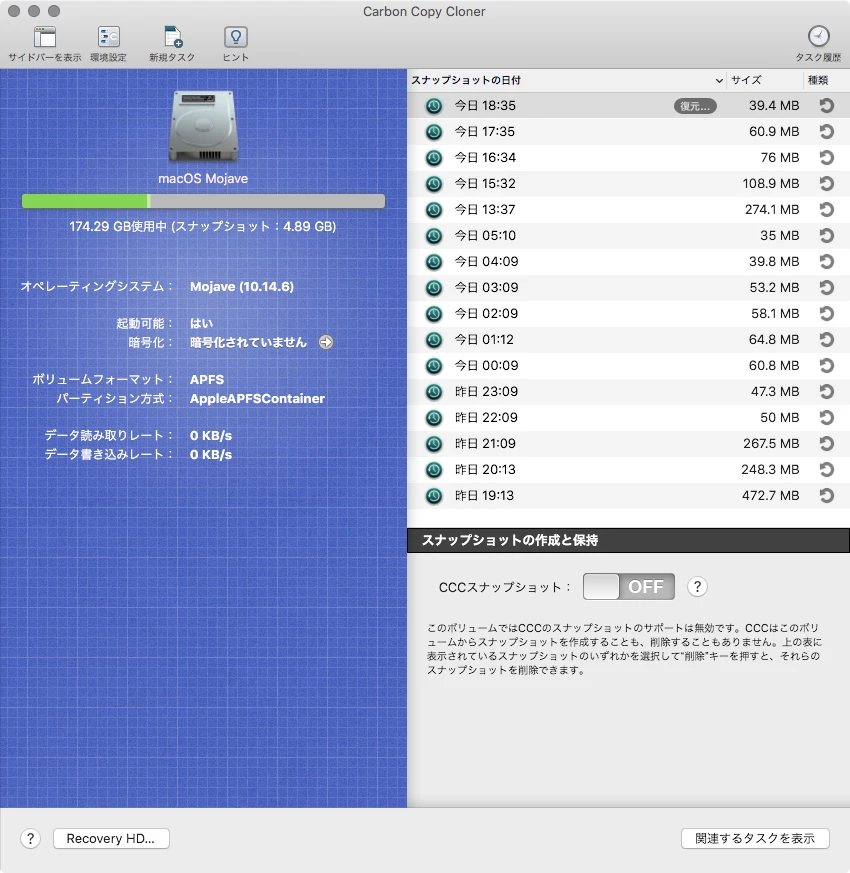850x873 pixels.
Task: Click the macOS Mojave hard drive icon
Action: (203, 126)
